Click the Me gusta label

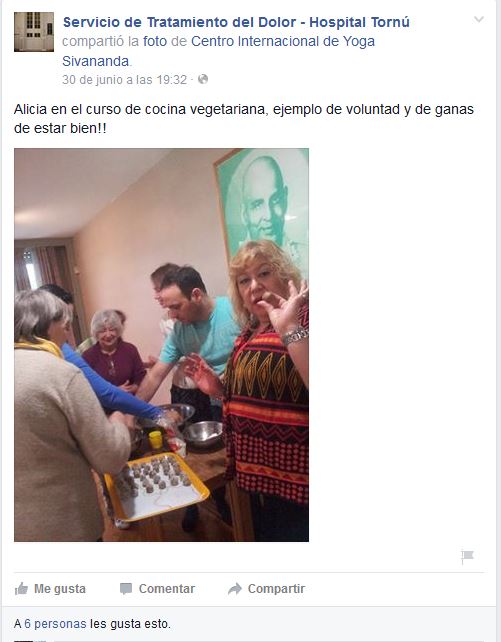point(60,589)
